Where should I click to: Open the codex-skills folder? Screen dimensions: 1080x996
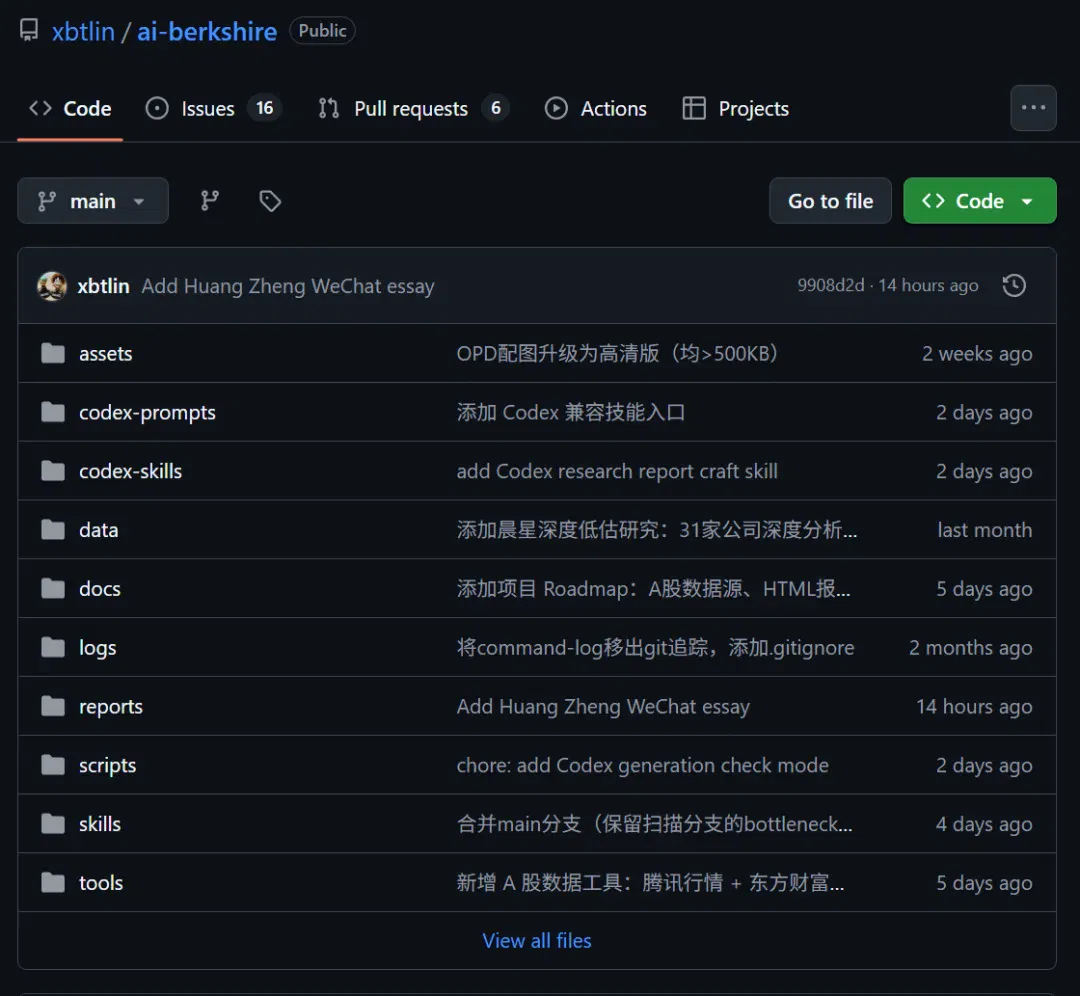[x=131, y=471]
